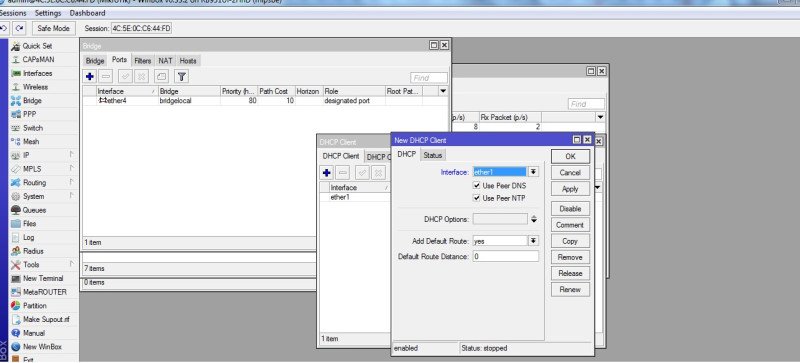Open the Interface dropdown in New DHCP Client
800x363 pixels.
pos(533,172)
